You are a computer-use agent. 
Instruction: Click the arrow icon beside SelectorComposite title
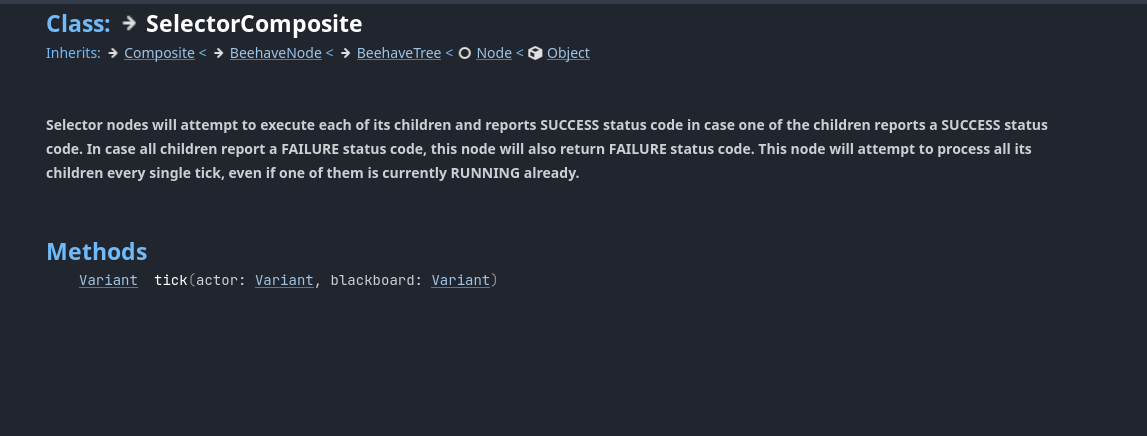[x=129, y=23]
